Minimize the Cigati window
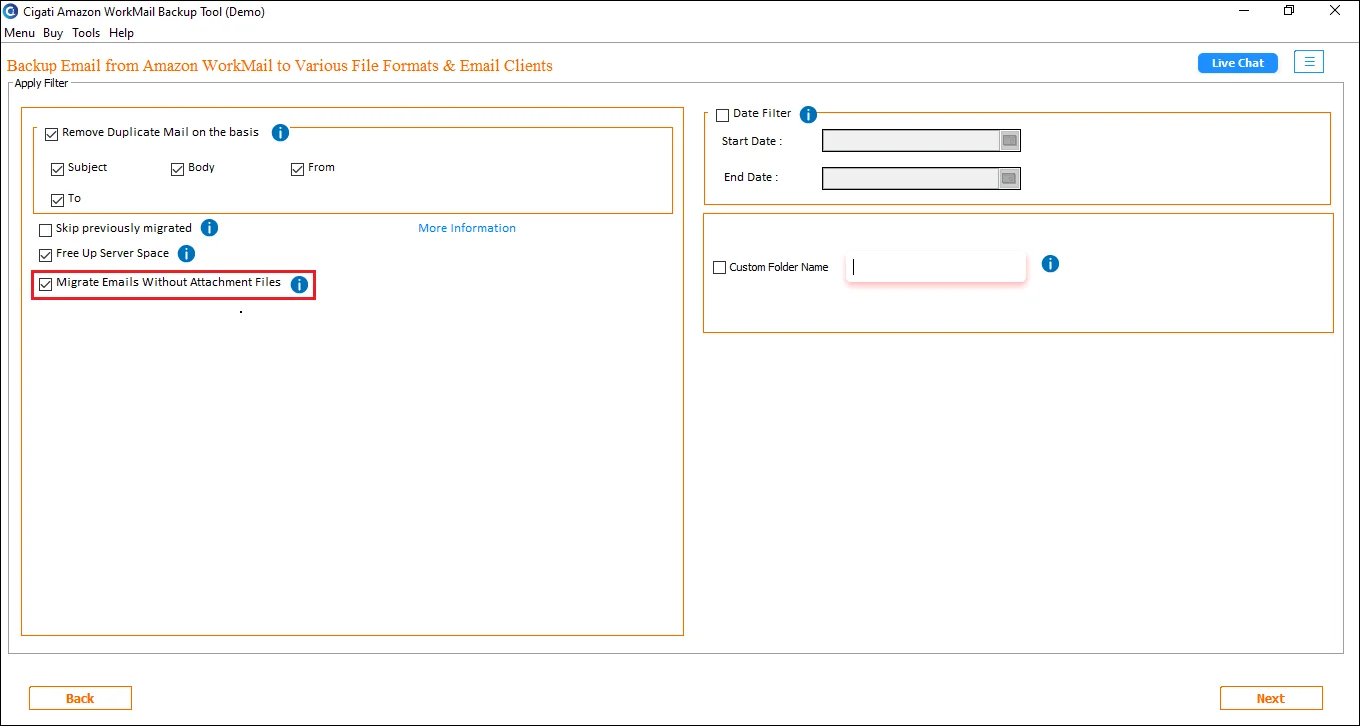This screenshot has height=726, width=1360. (1245, 11)
